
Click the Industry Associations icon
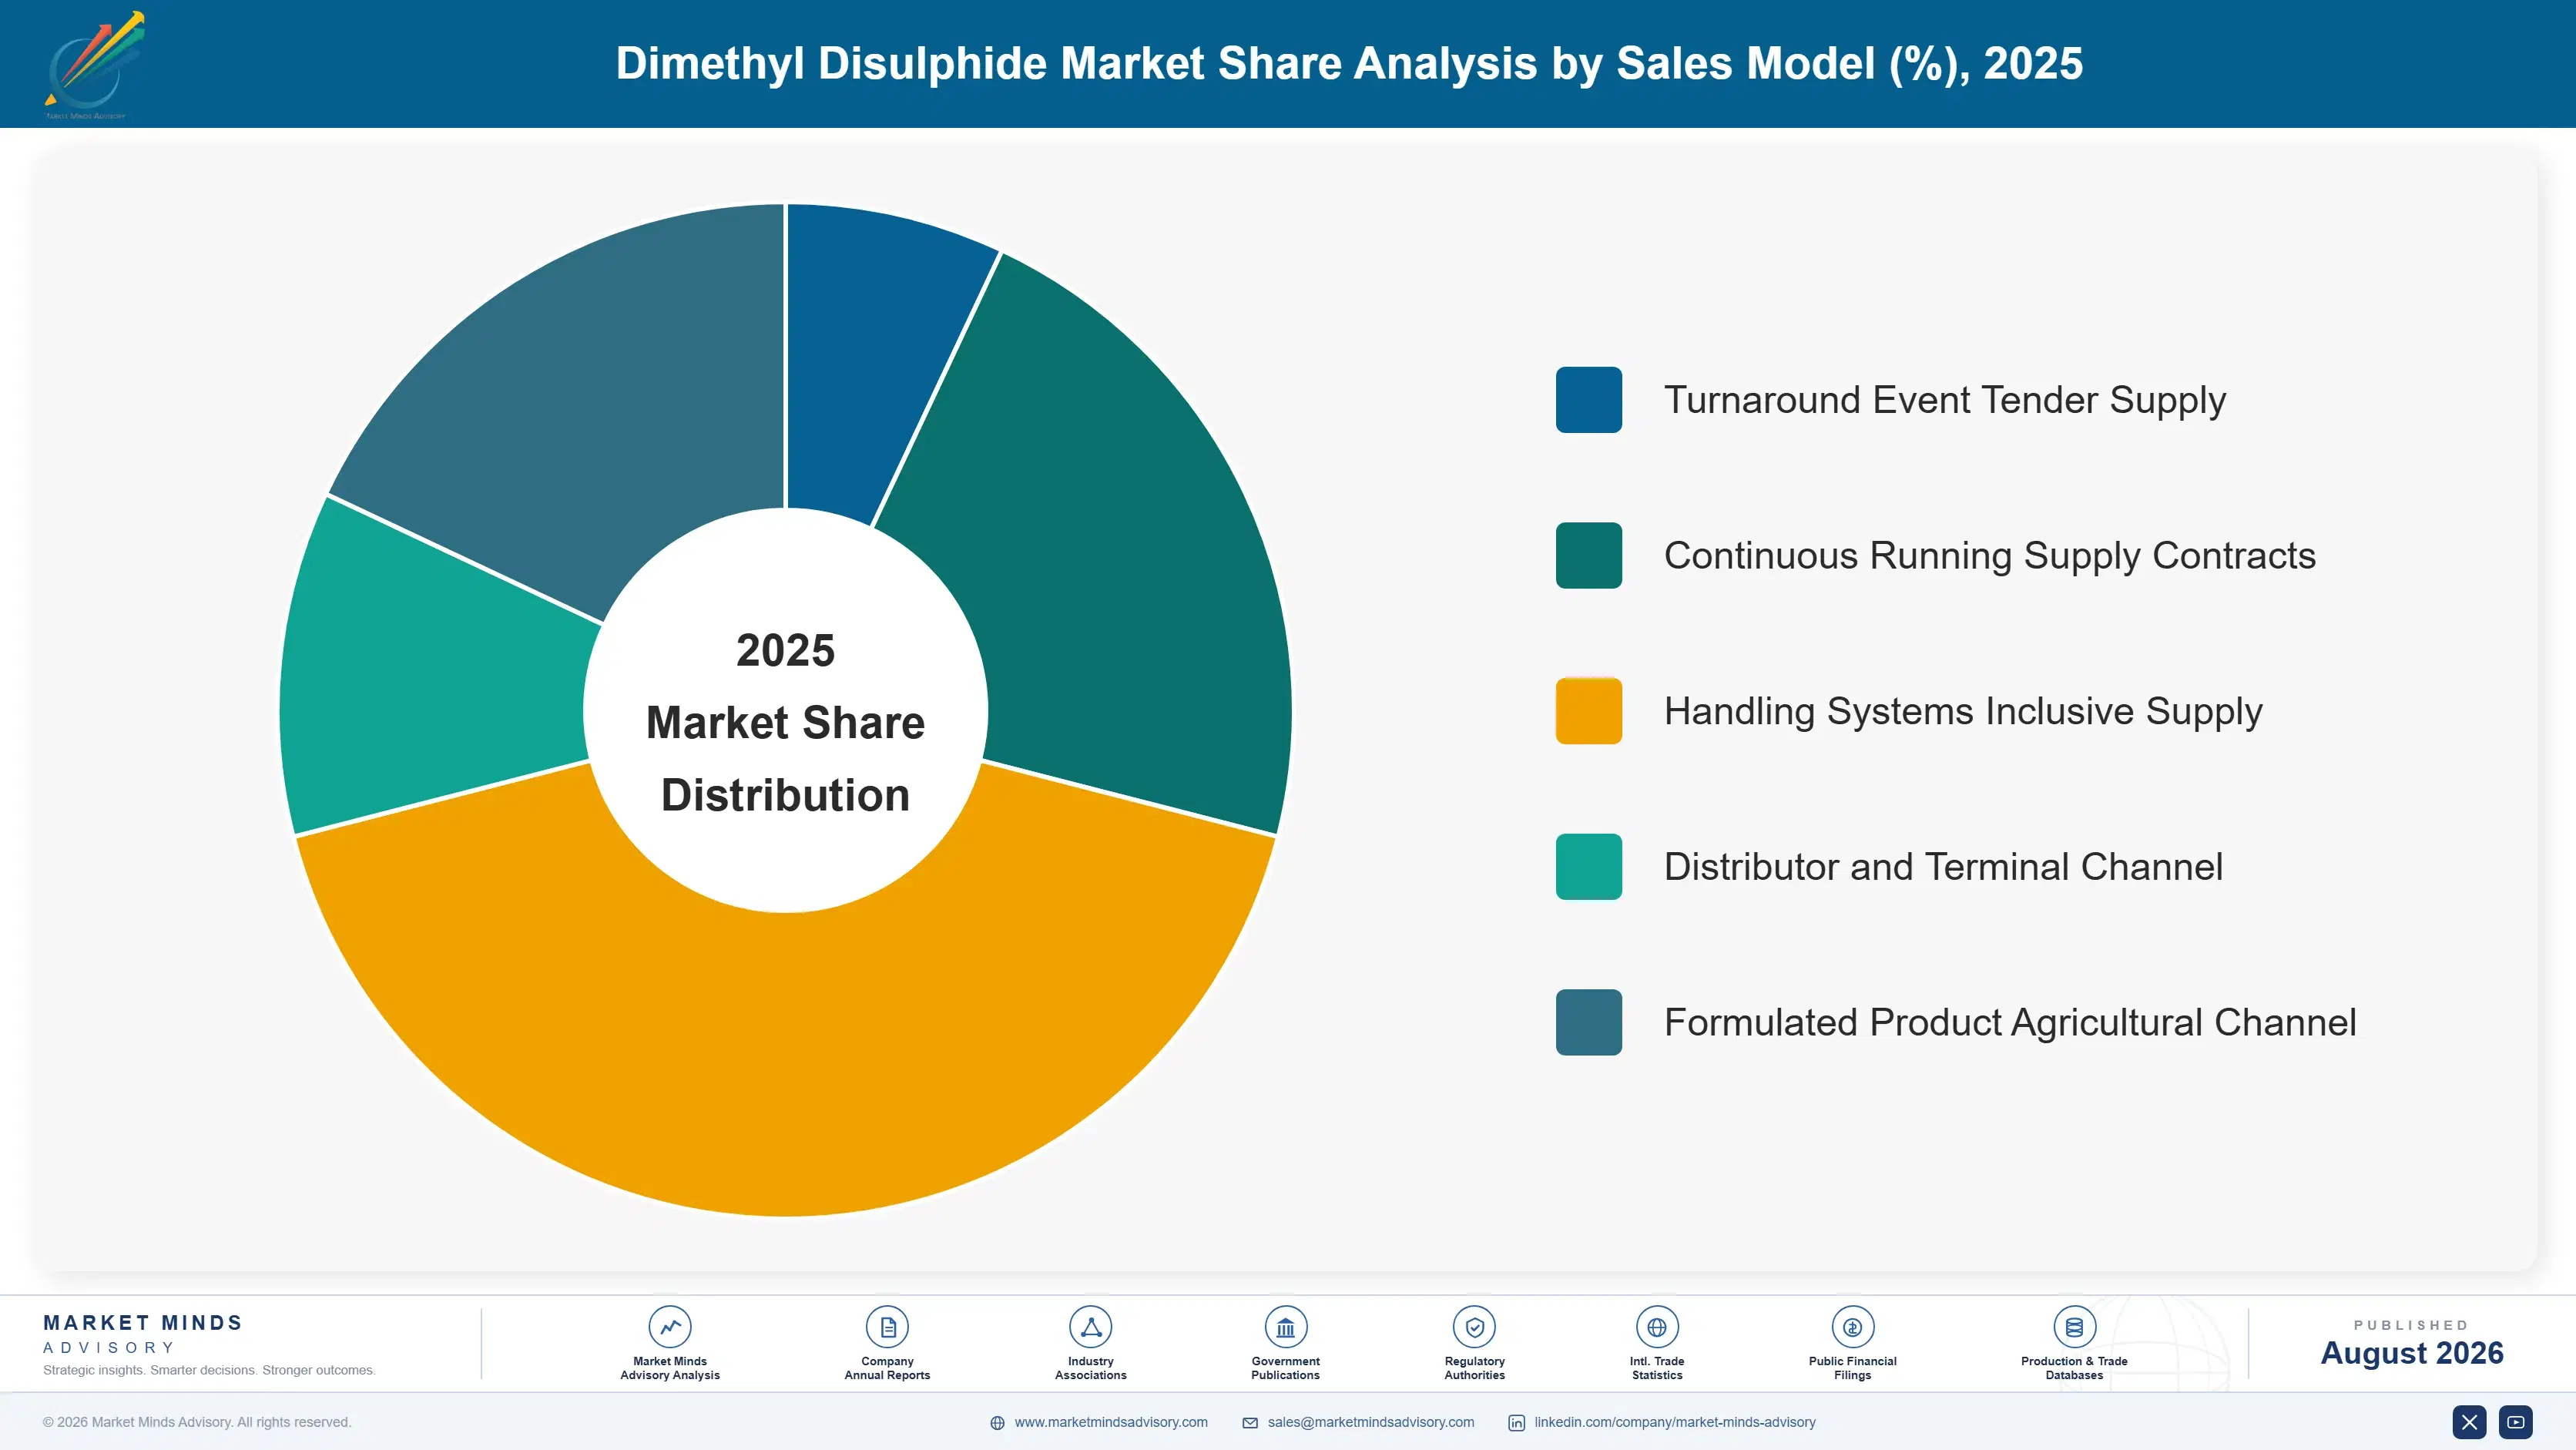[1090, 1327]
